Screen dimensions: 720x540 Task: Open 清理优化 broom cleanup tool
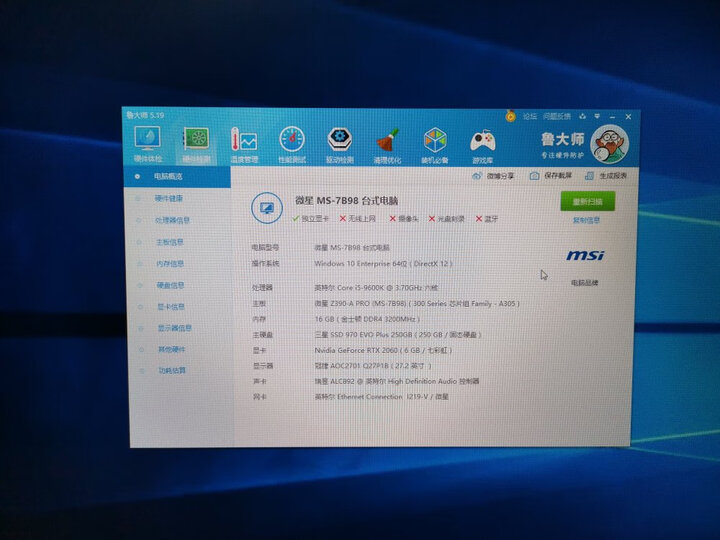coord(387,146)
